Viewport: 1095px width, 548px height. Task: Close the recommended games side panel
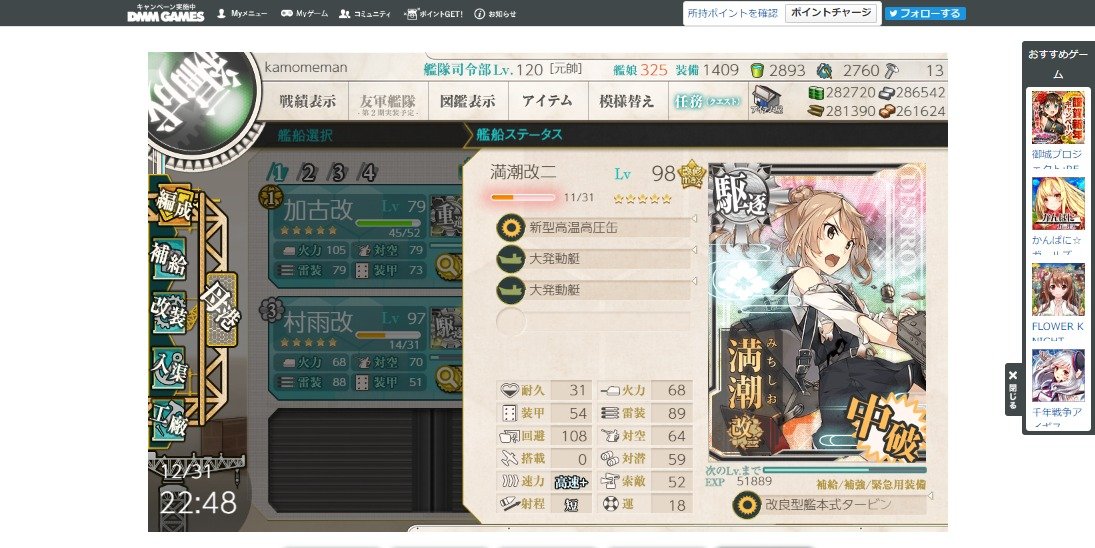pyautogui.click(x=1013, y=390)
